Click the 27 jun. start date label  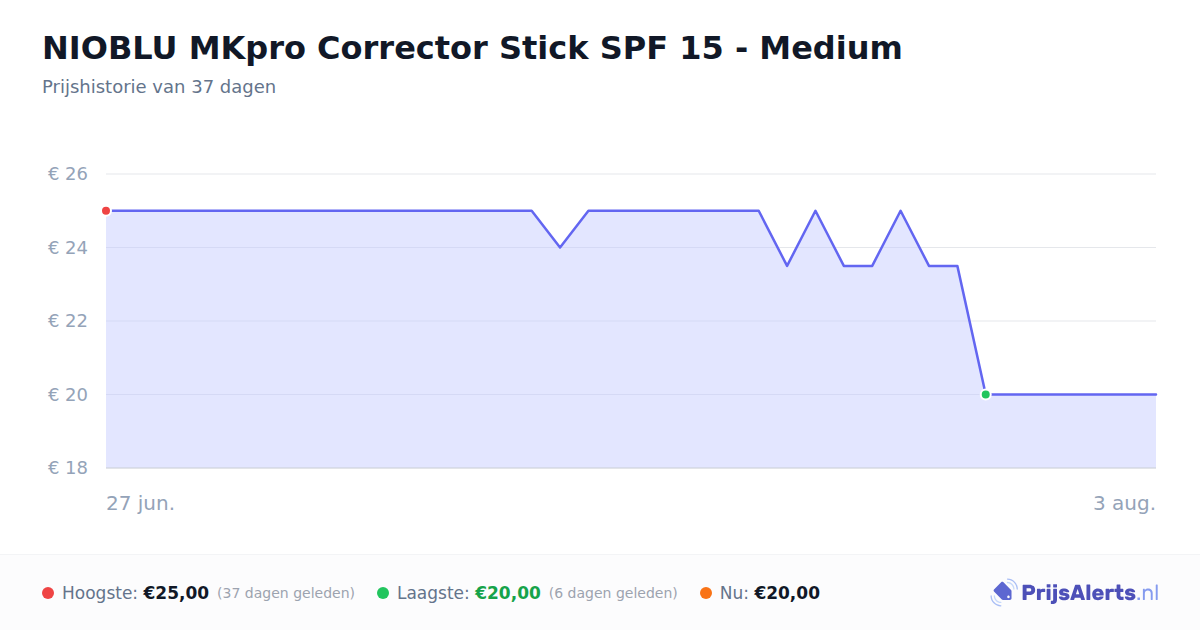click(141, 503)
